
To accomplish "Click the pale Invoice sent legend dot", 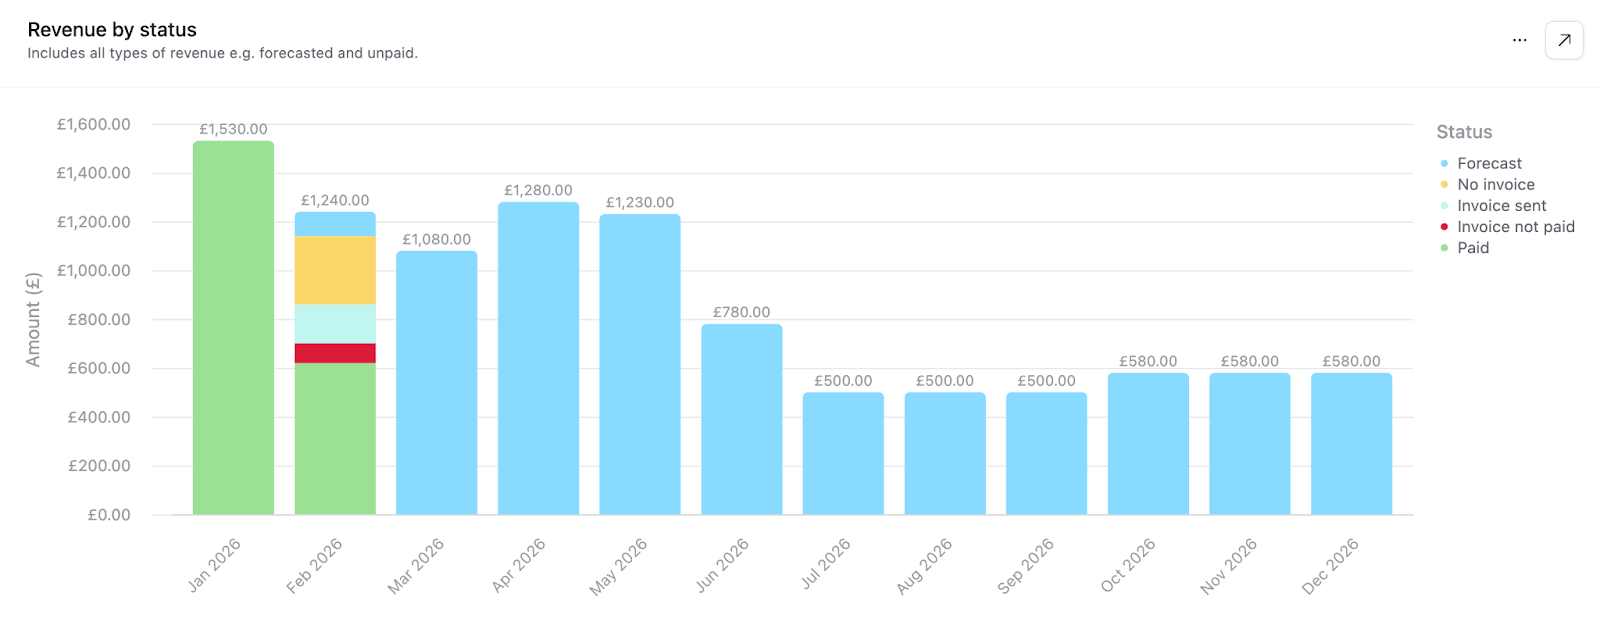I will coord(1444,205).
